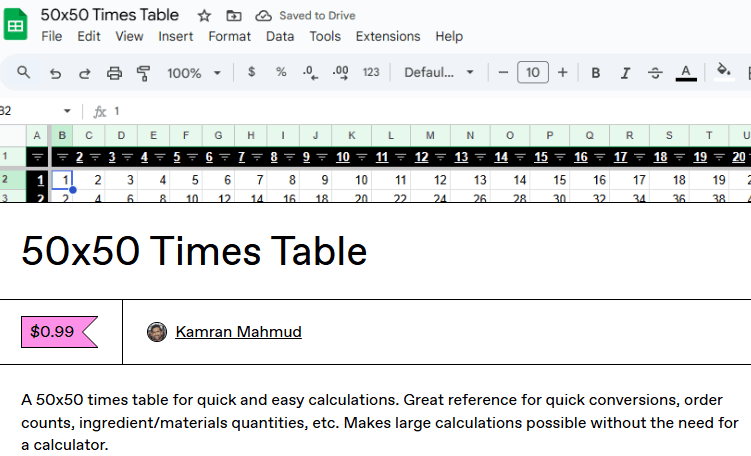The height and width of the screenshot is (456, 751).
Task: Click the search menus magnifier icon
Action: coord(24,73)
